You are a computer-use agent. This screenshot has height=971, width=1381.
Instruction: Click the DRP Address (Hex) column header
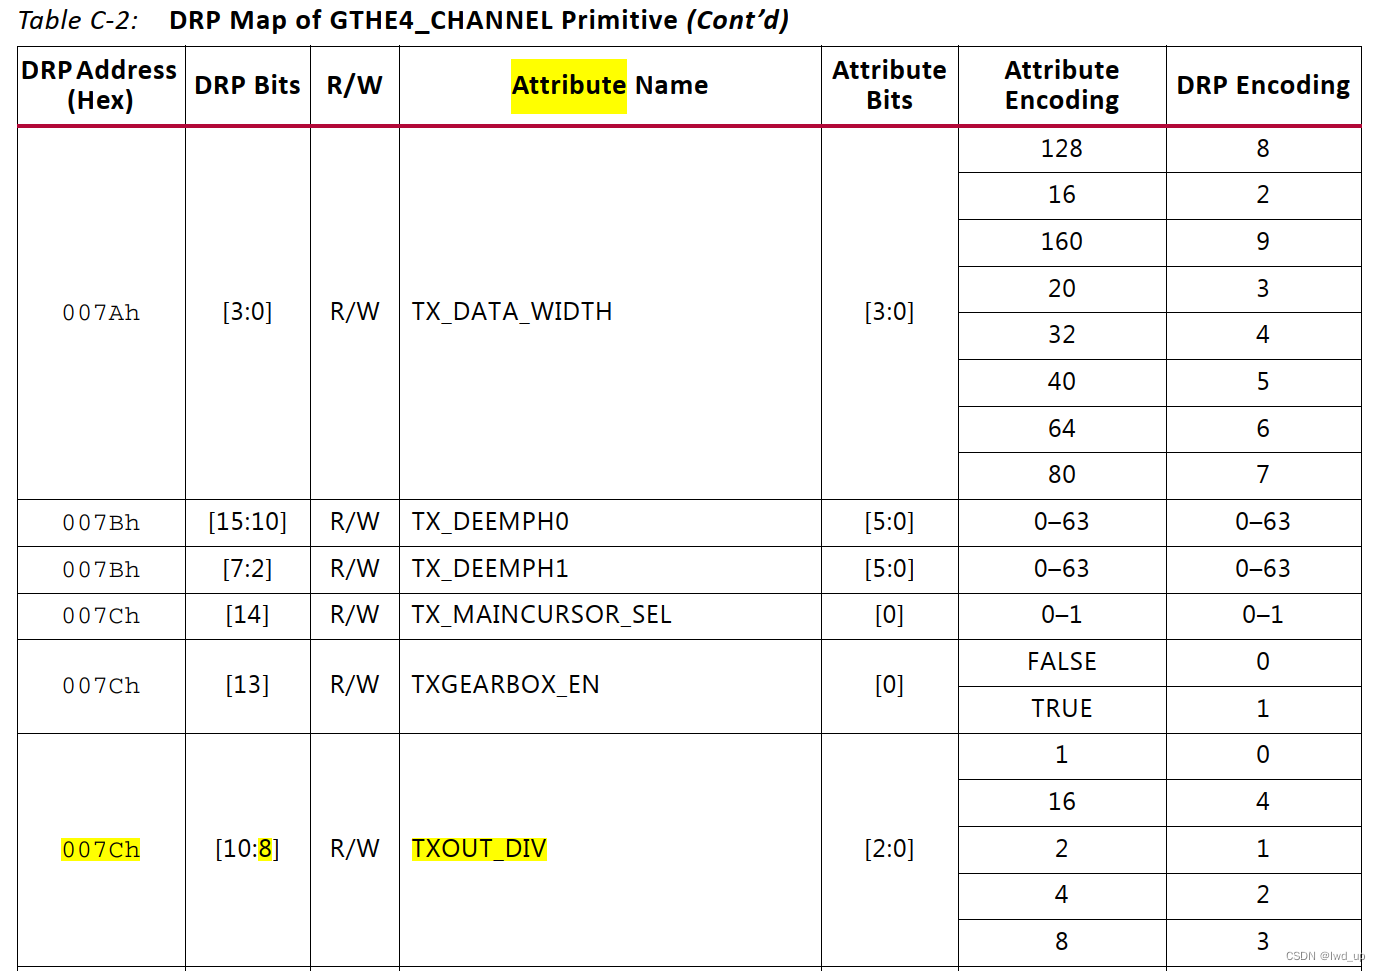coord(100,85)
